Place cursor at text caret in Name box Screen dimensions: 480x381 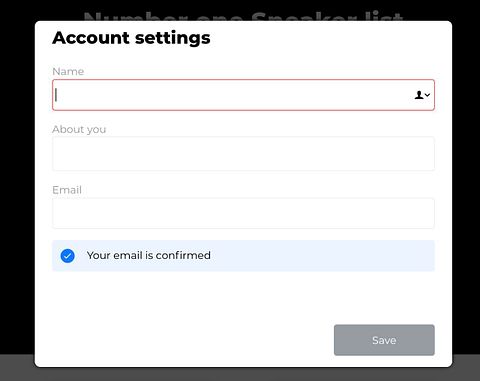point(56,95)
